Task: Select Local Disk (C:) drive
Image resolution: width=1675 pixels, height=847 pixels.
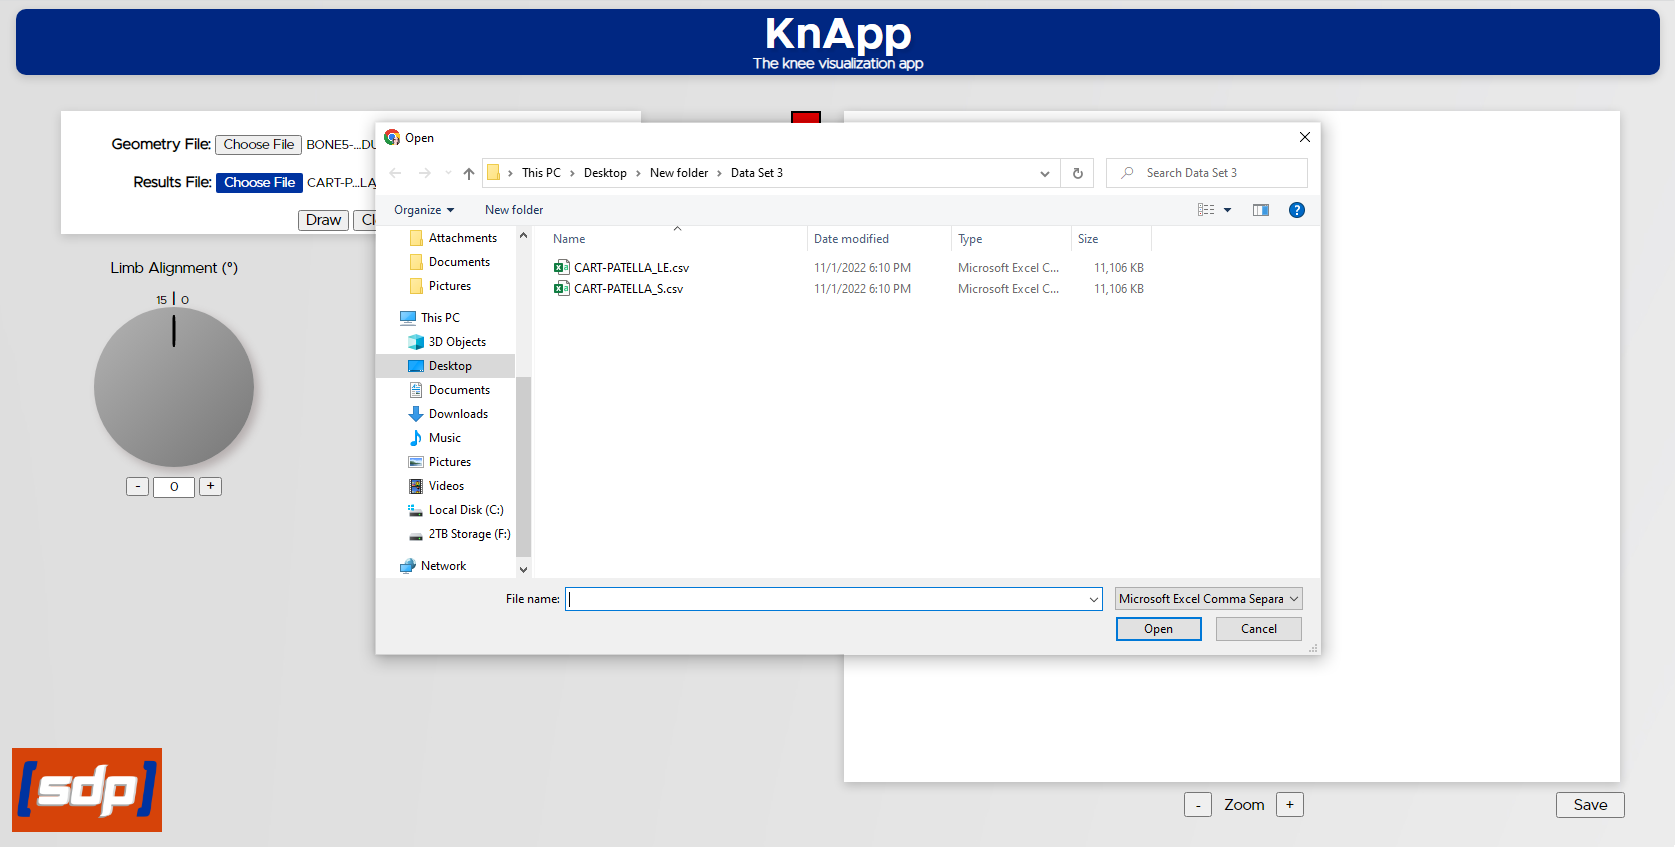Action: pyautogui.click(x=456, y=510)
